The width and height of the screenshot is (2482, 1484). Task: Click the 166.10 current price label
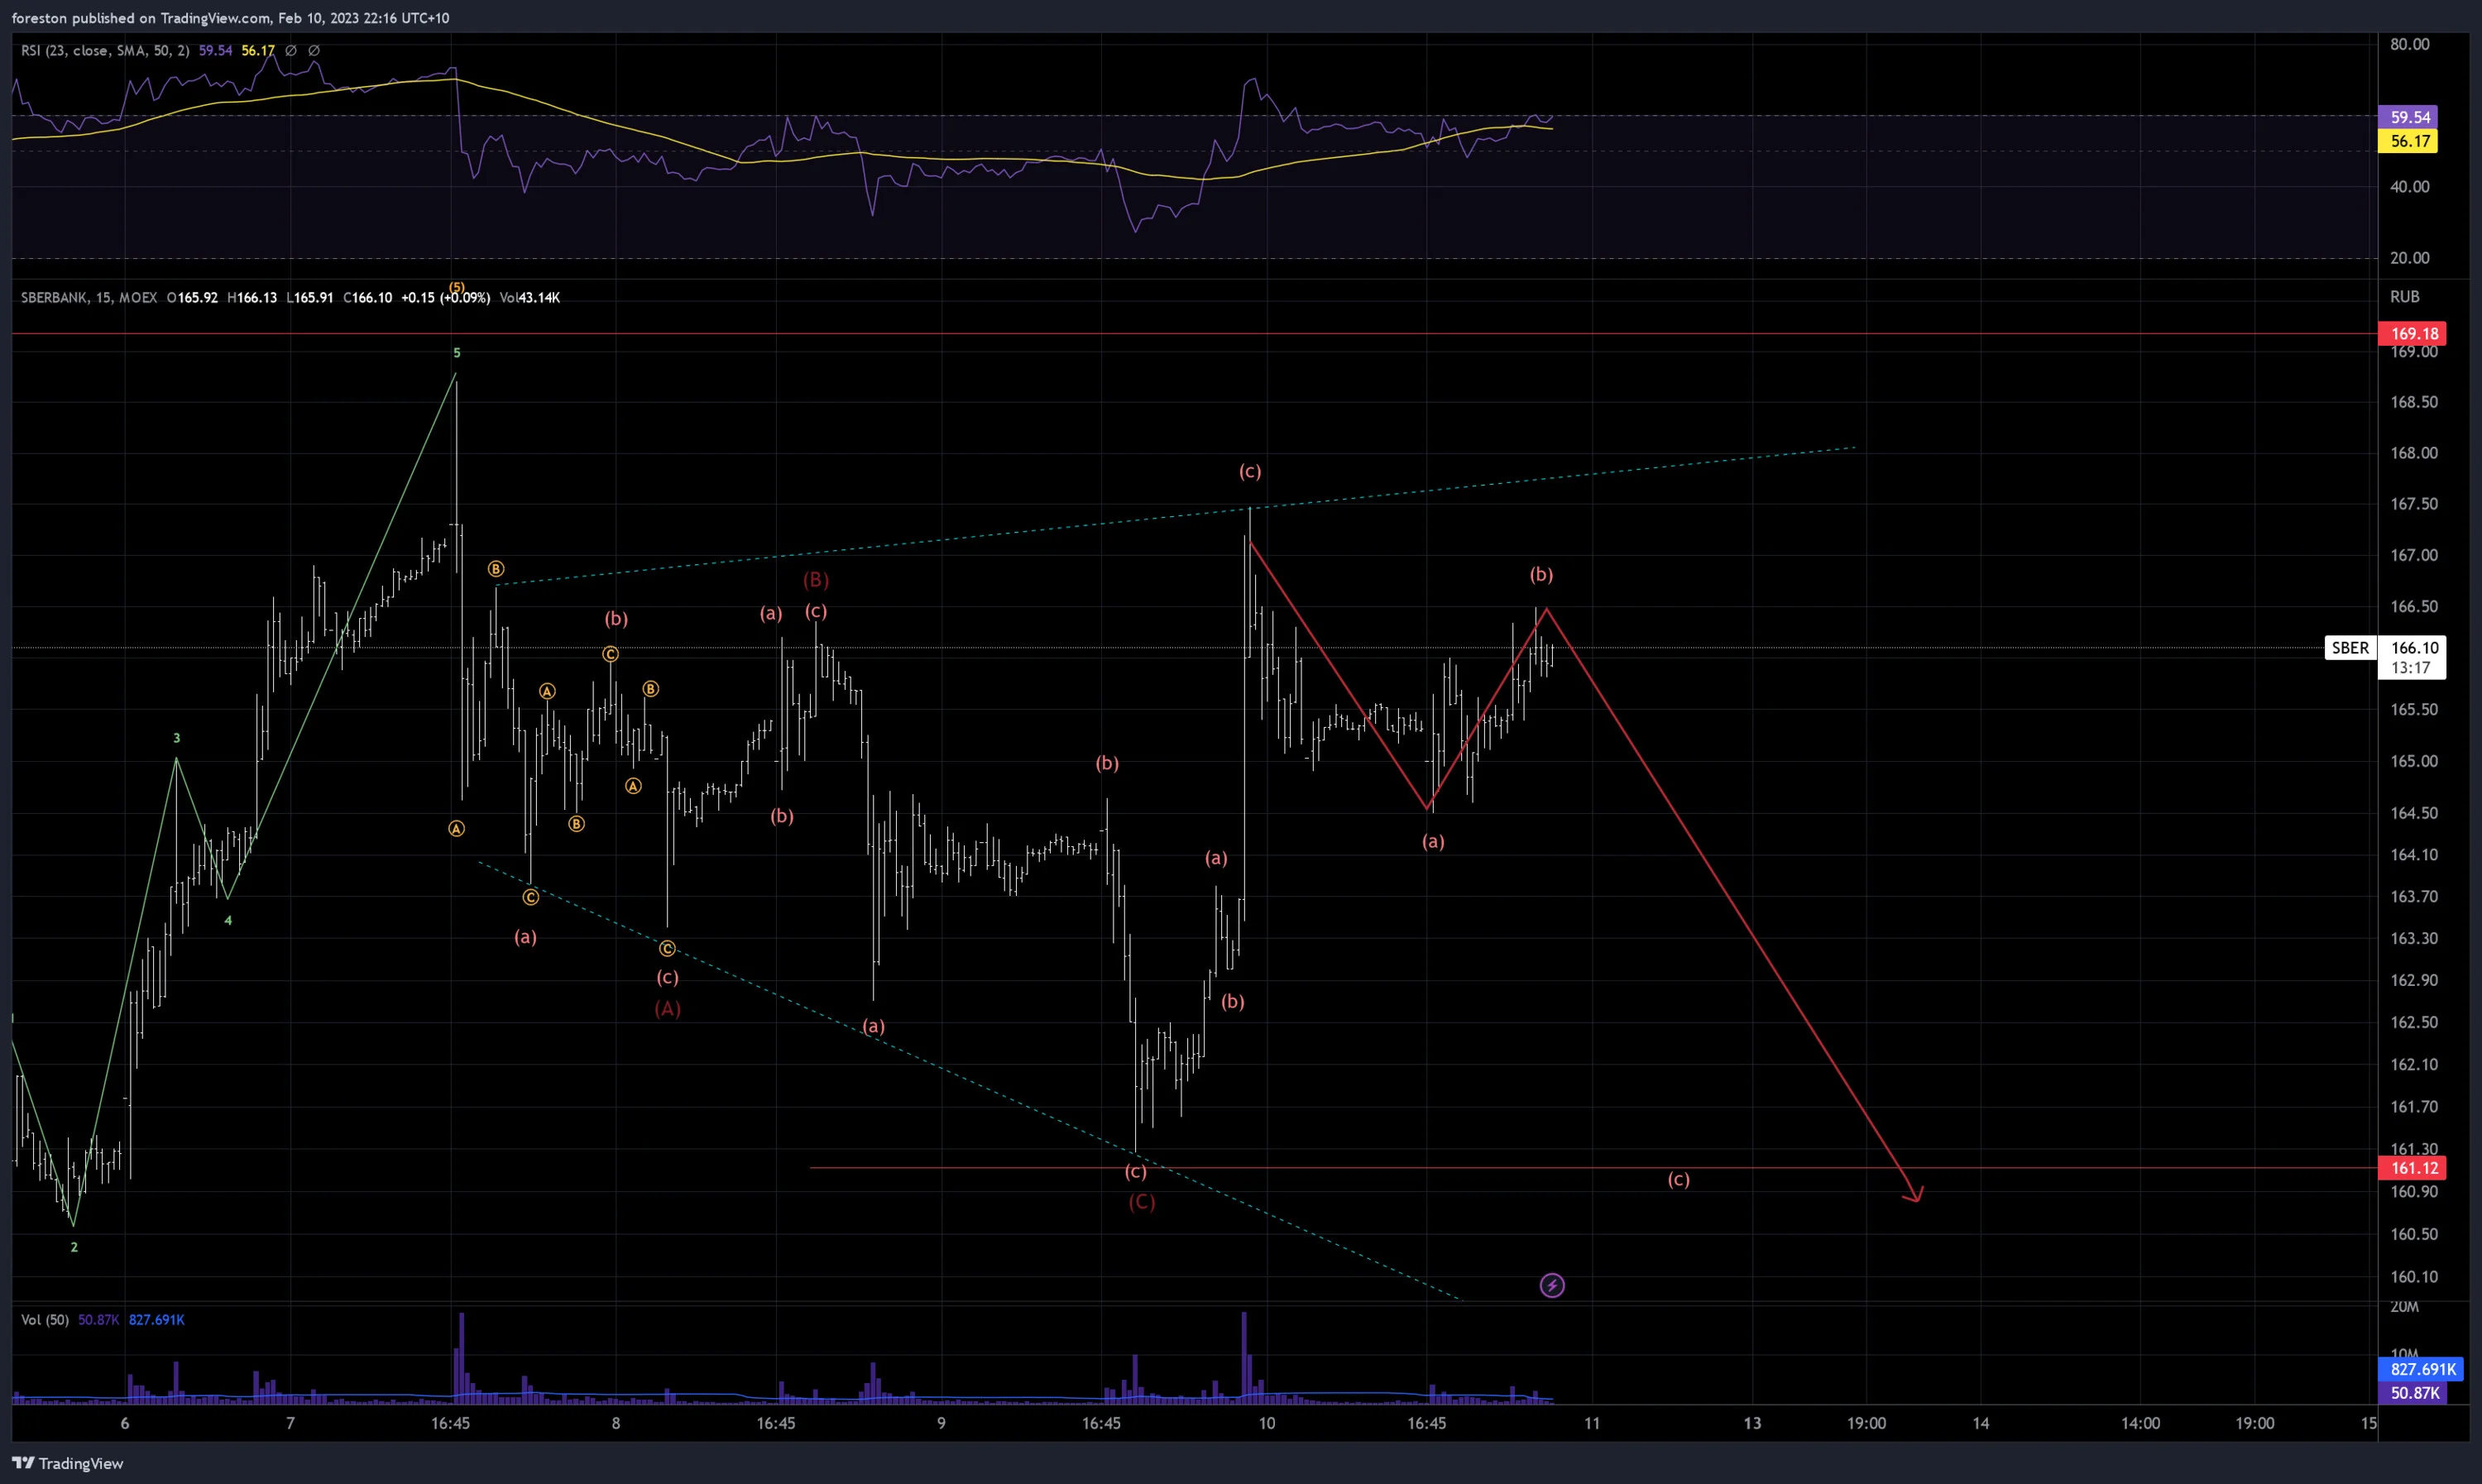[2414, 648]
